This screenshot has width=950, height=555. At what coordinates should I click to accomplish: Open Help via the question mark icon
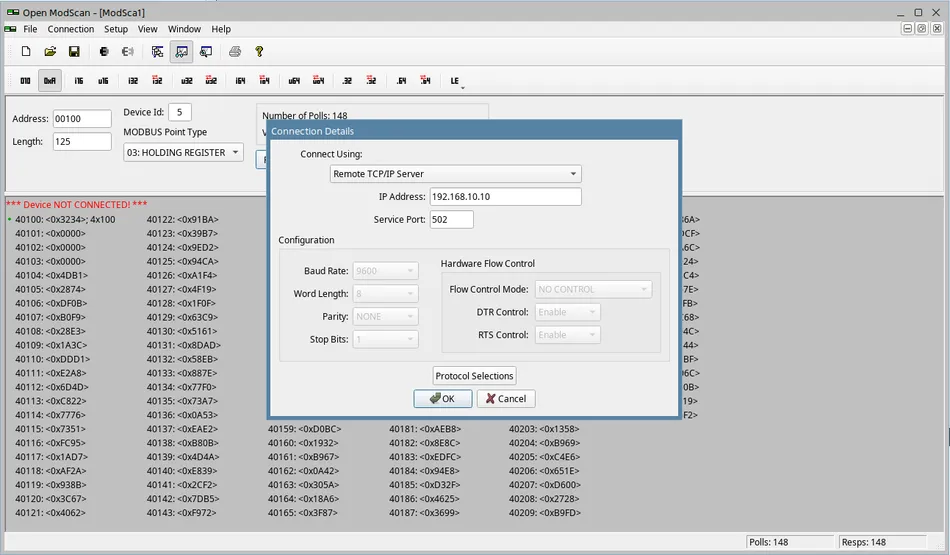259,52
